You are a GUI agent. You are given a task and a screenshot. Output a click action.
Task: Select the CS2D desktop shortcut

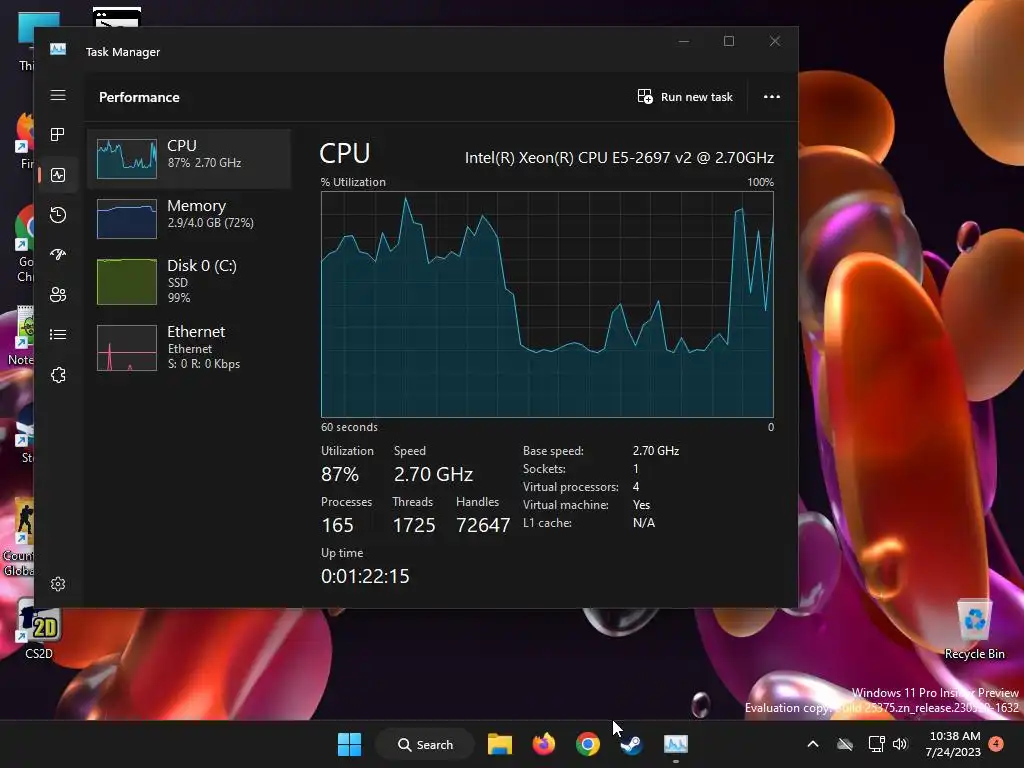pyautogui.click(x=39, y=628)
